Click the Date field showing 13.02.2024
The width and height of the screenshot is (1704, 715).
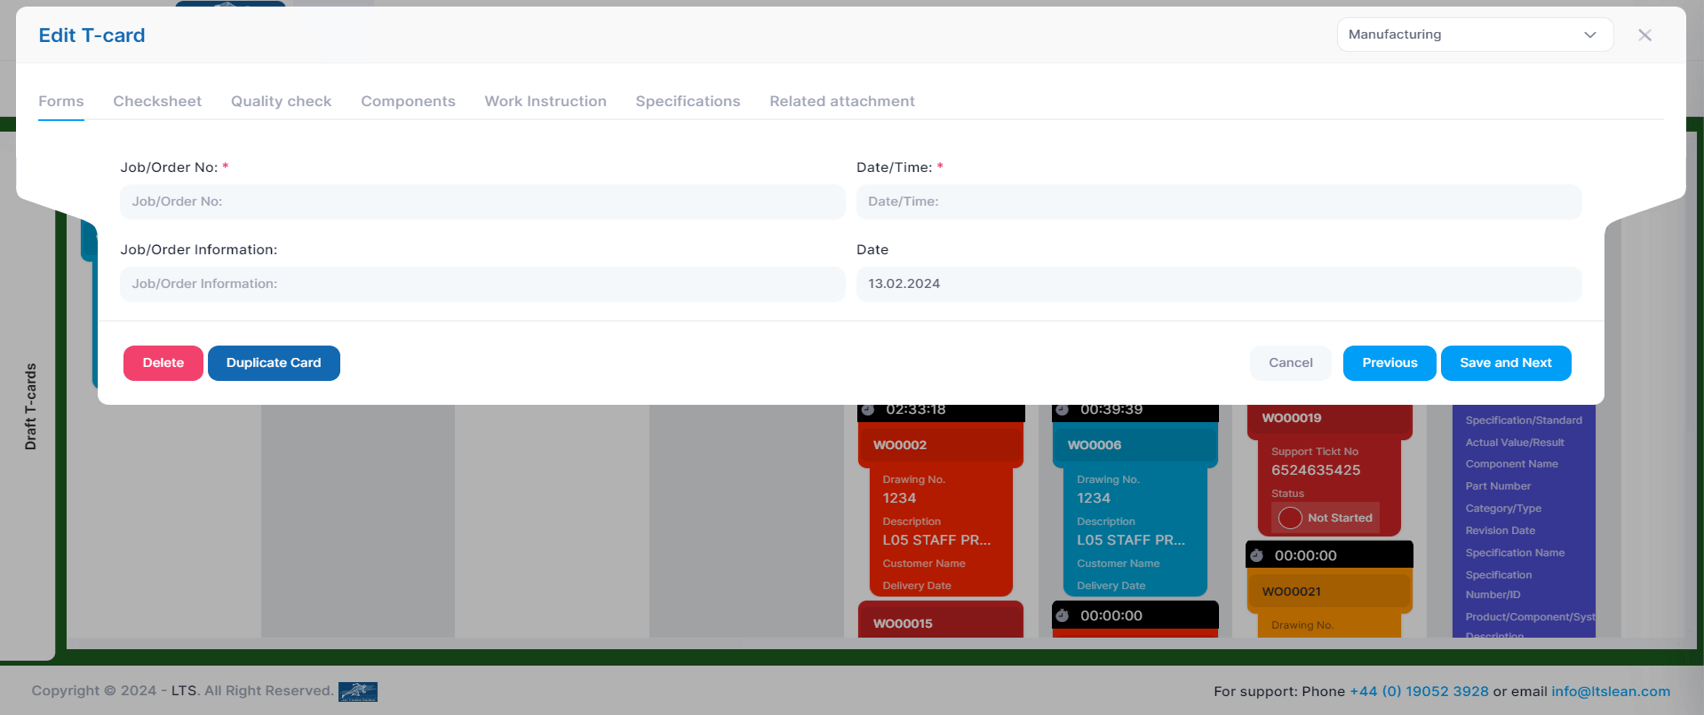pos(1218,284)
